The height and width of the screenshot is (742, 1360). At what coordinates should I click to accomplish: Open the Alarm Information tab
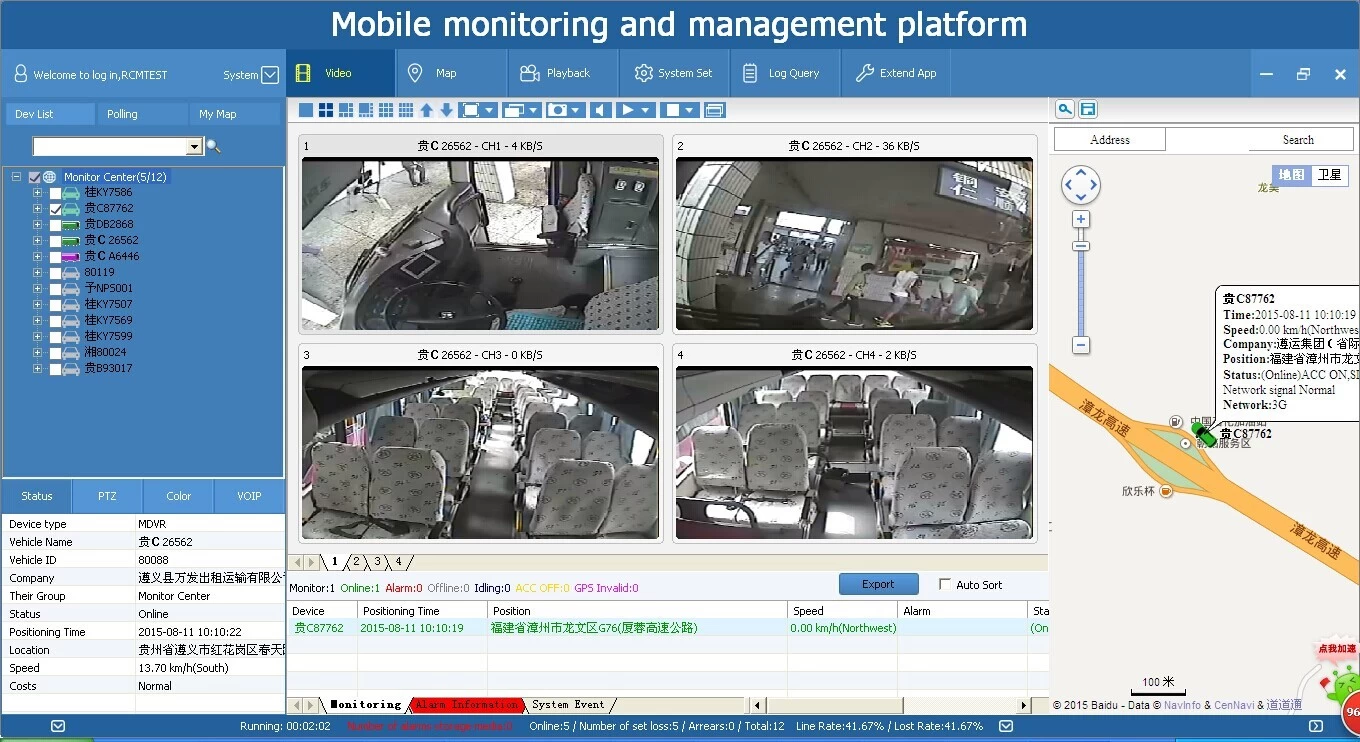(x=466, y=703)
